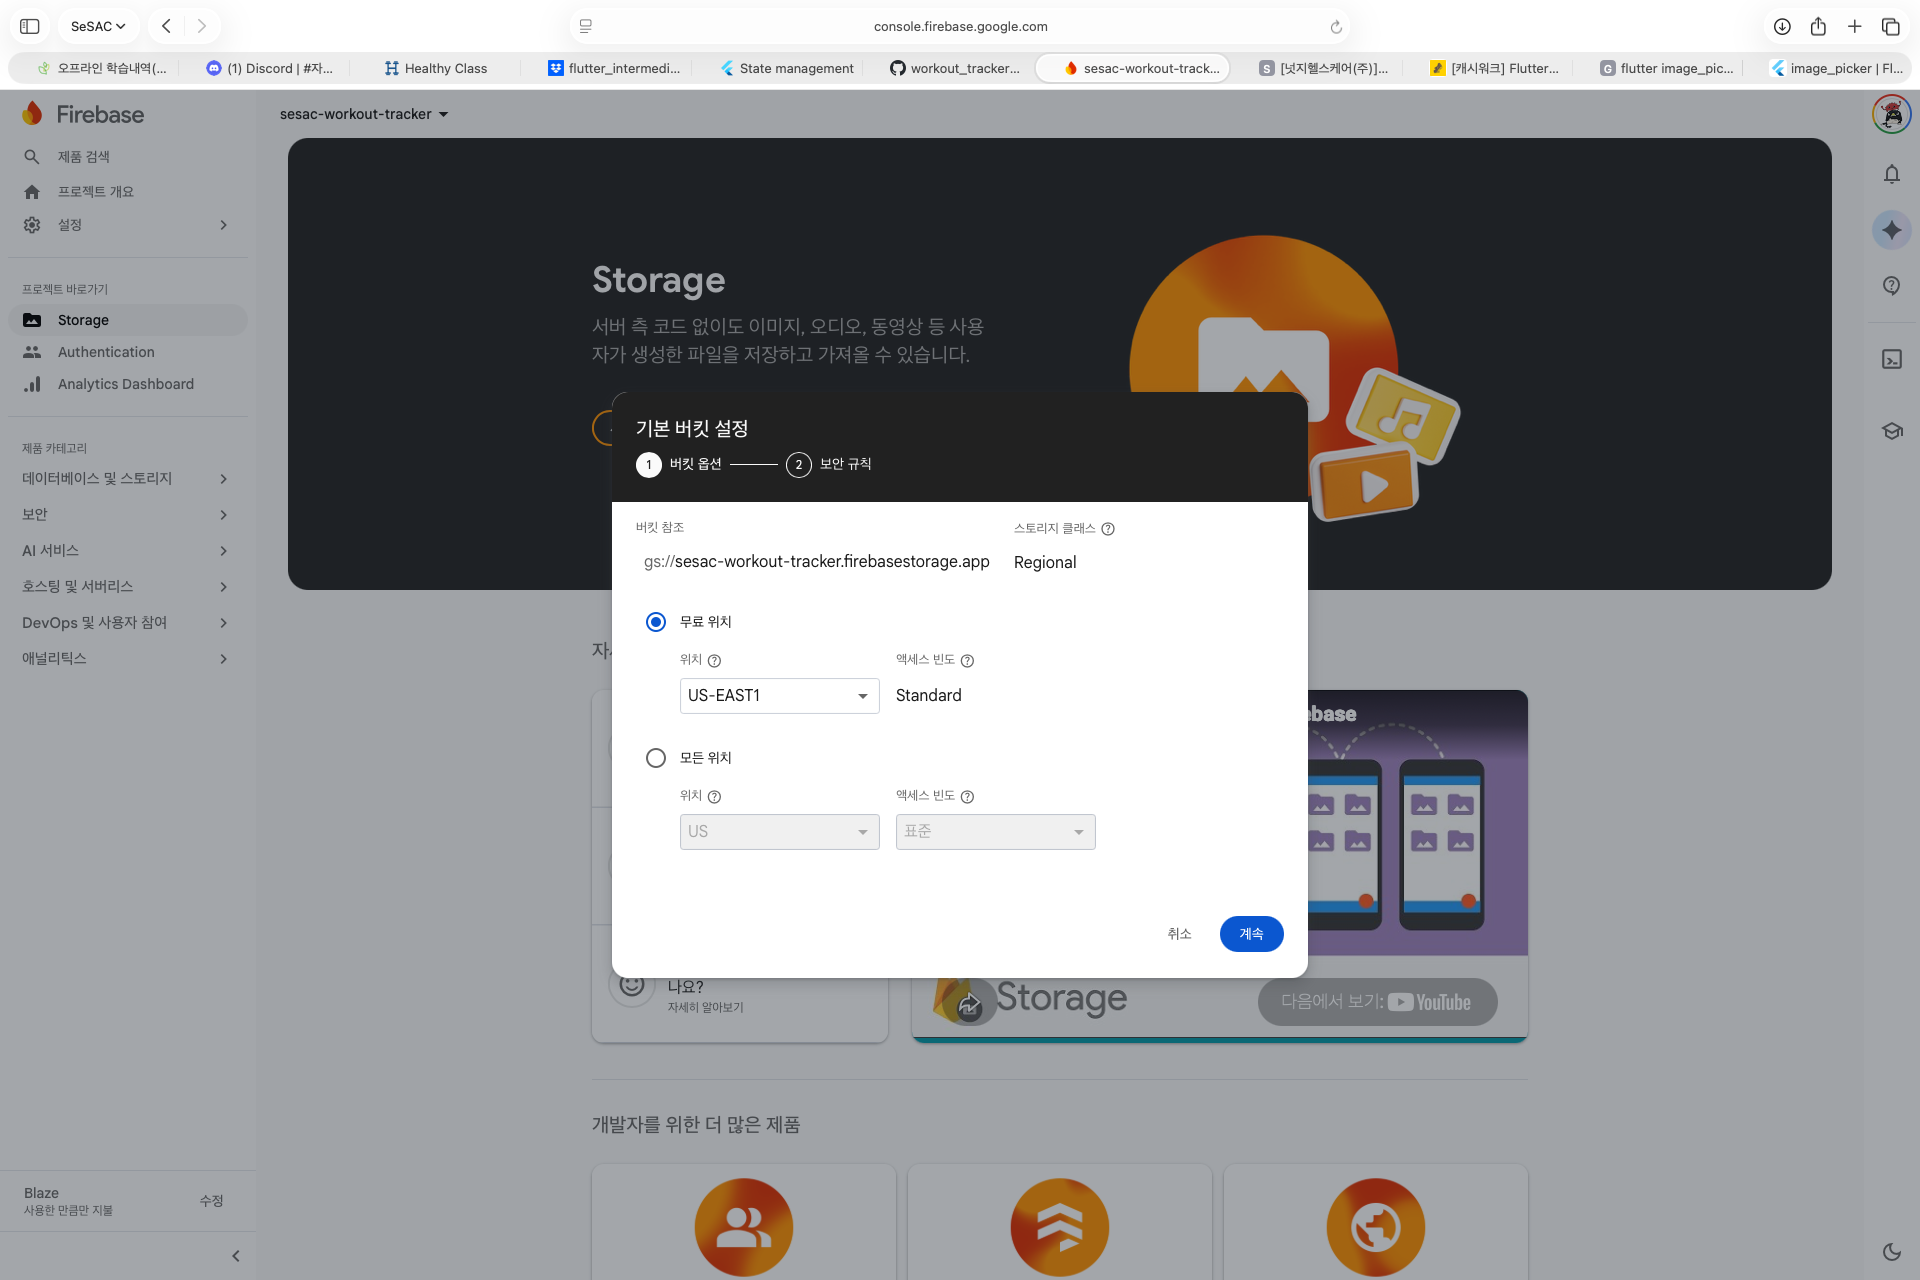Image resolution: width=1920 pixels, height=1280 pixels.
Task: Open Authentication in the sidebar
Action: coord(128,352)
